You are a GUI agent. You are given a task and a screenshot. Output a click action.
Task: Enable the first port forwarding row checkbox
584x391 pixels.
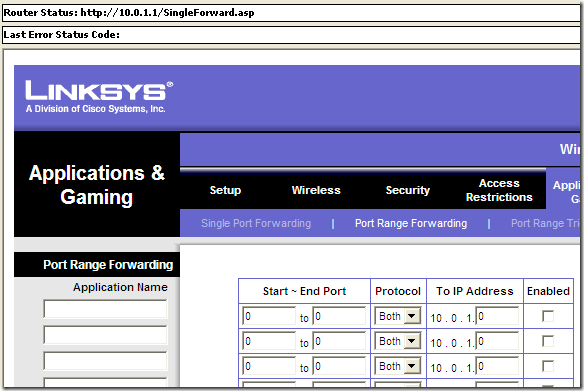click(x=548, y=316)
